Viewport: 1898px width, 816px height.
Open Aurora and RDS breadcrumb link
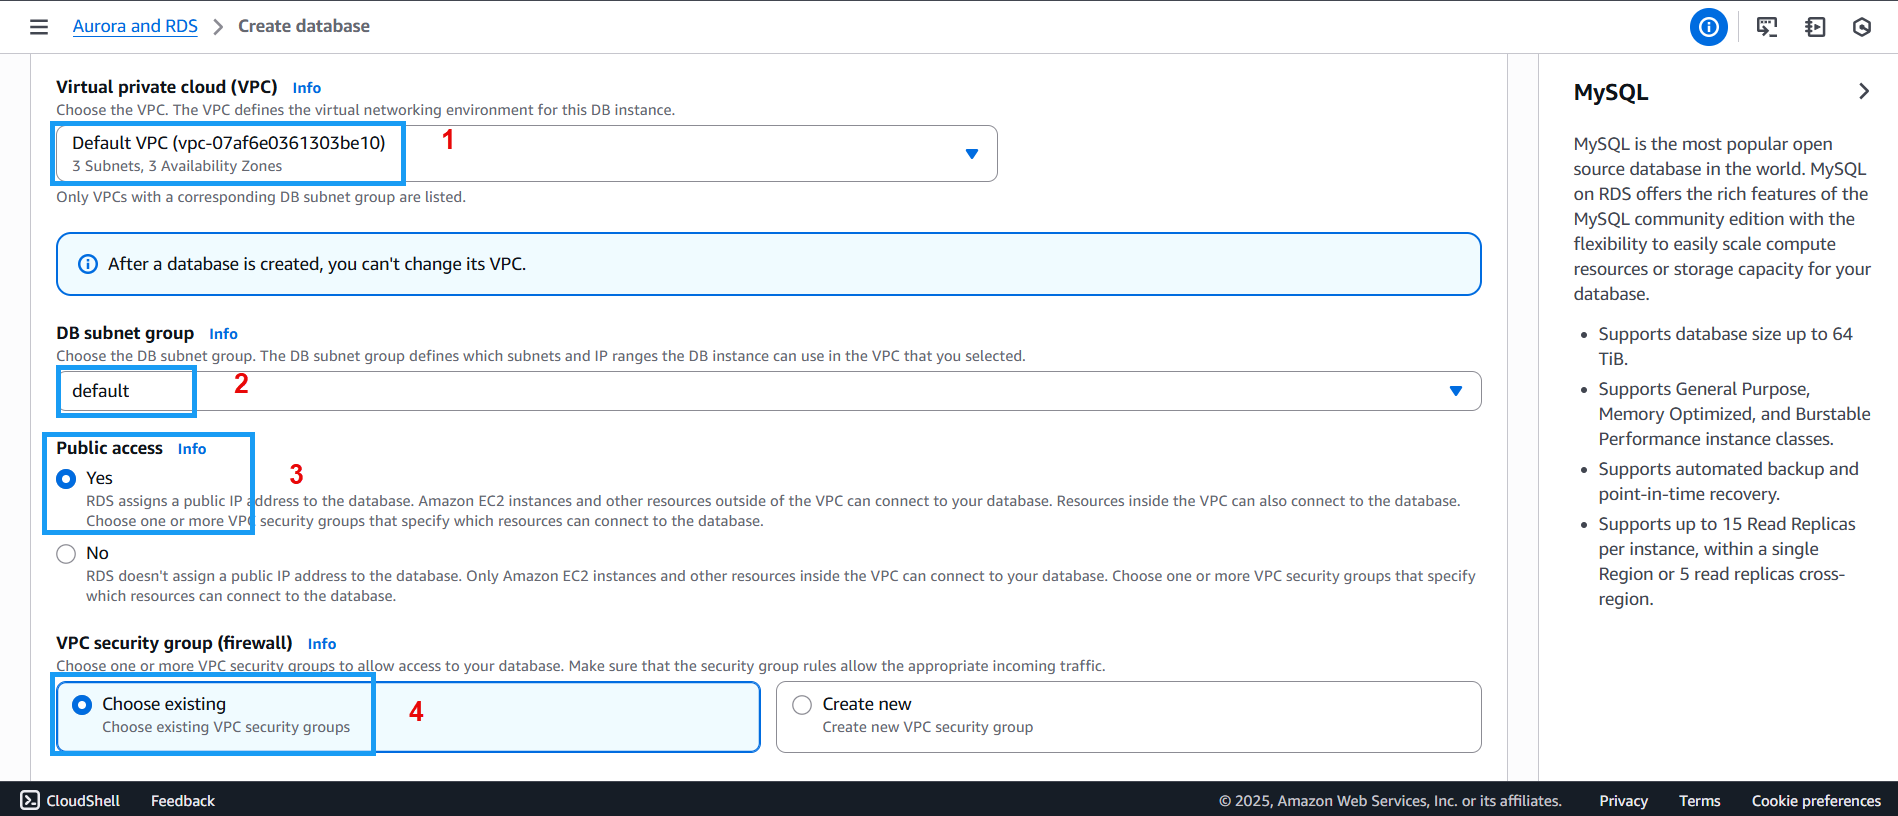tap(135, 26)
